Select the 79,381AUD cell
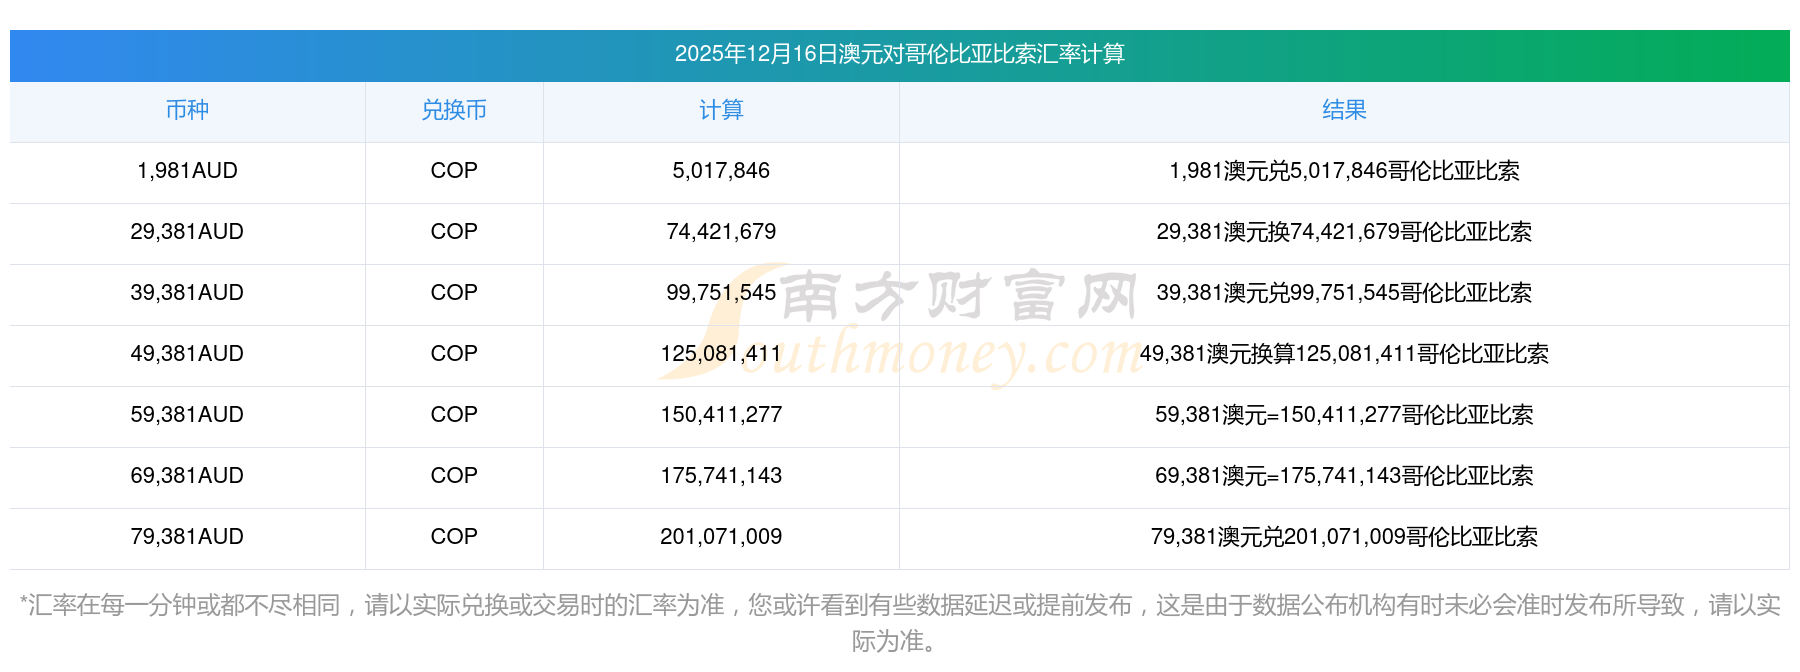 [x=187, y=537]
